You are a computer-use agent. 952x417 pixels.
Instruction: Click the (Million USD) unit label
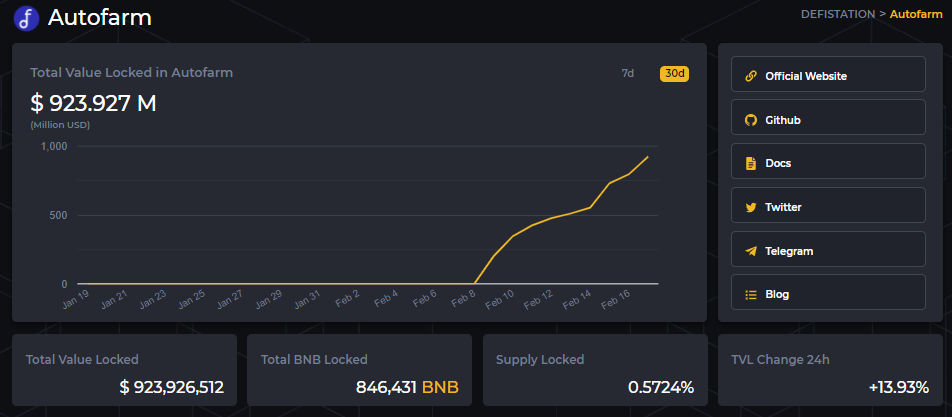click(60, 125)
